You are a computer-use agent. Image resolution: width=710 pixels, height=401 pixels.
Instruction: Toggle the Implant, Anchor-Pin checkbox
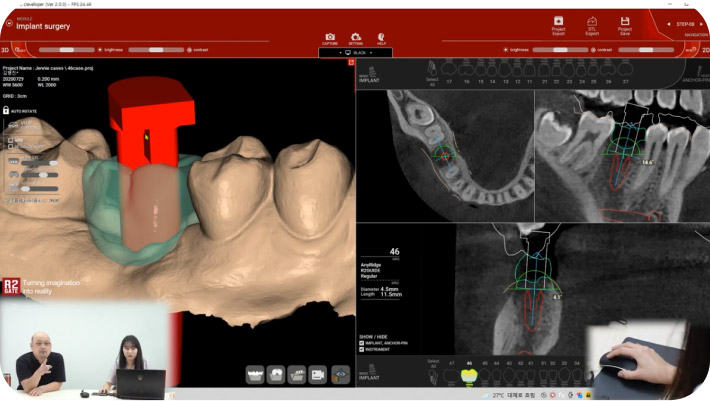tap(362, 343)
